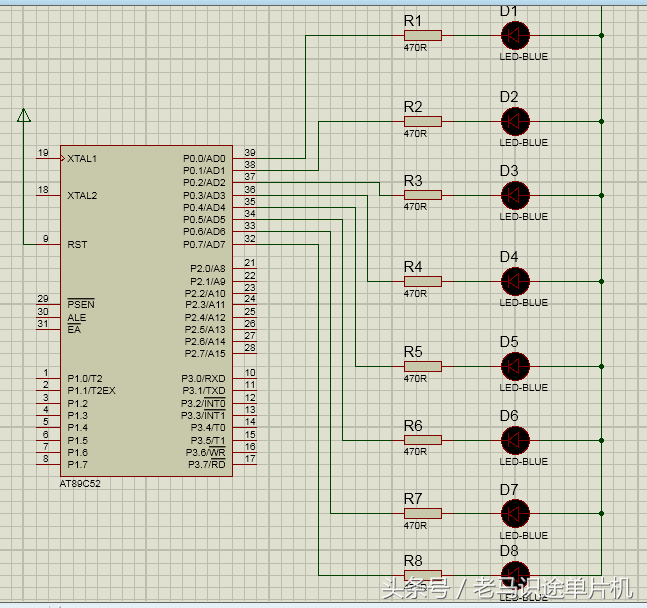
Task: Click the D3 LED component
Action: click(x=515, y=195)
